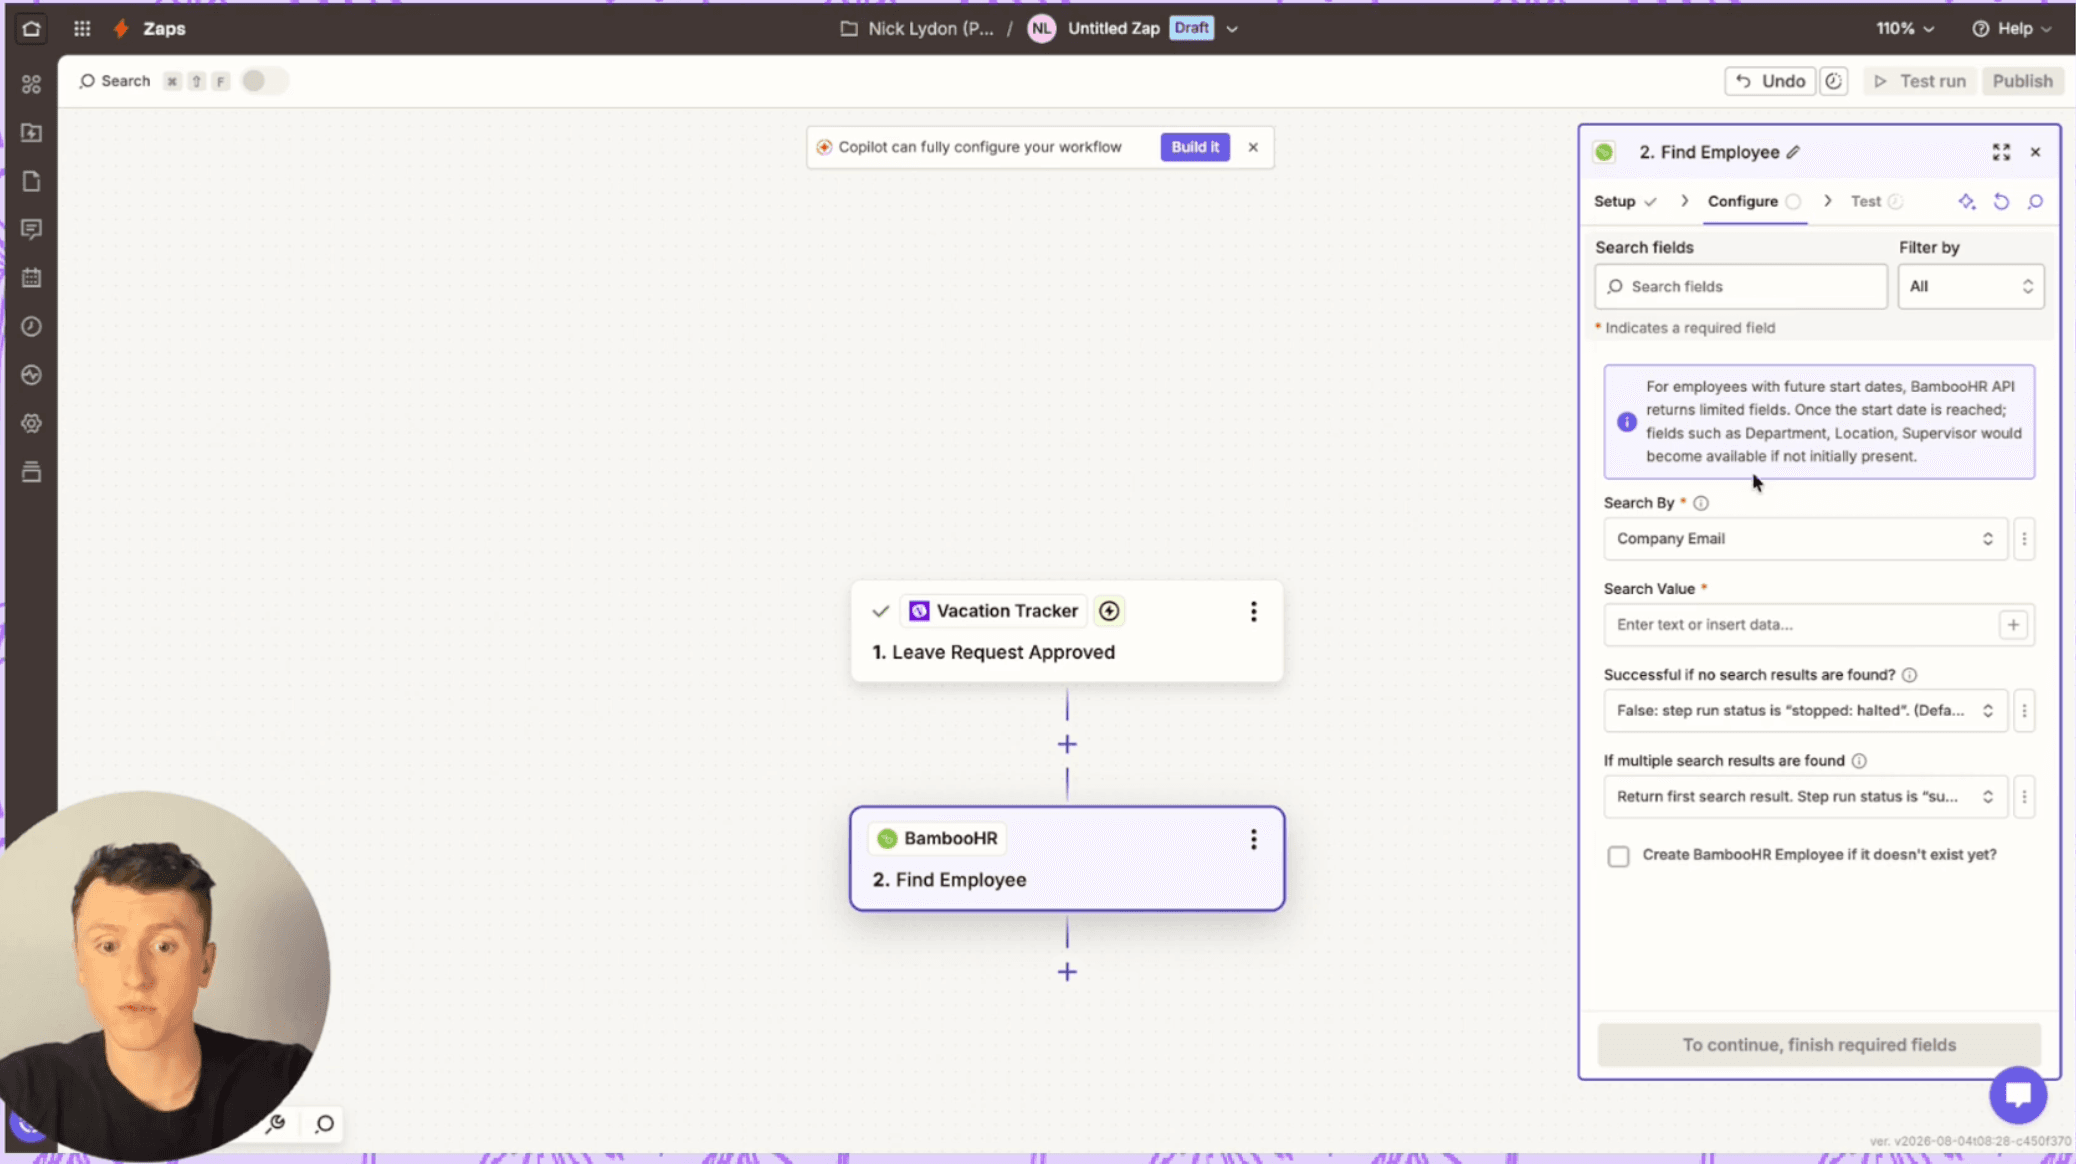This screenshot has height=1164, width=2076.
Task: Click To continue, finish required fields button
Action: point(1819,1045)
